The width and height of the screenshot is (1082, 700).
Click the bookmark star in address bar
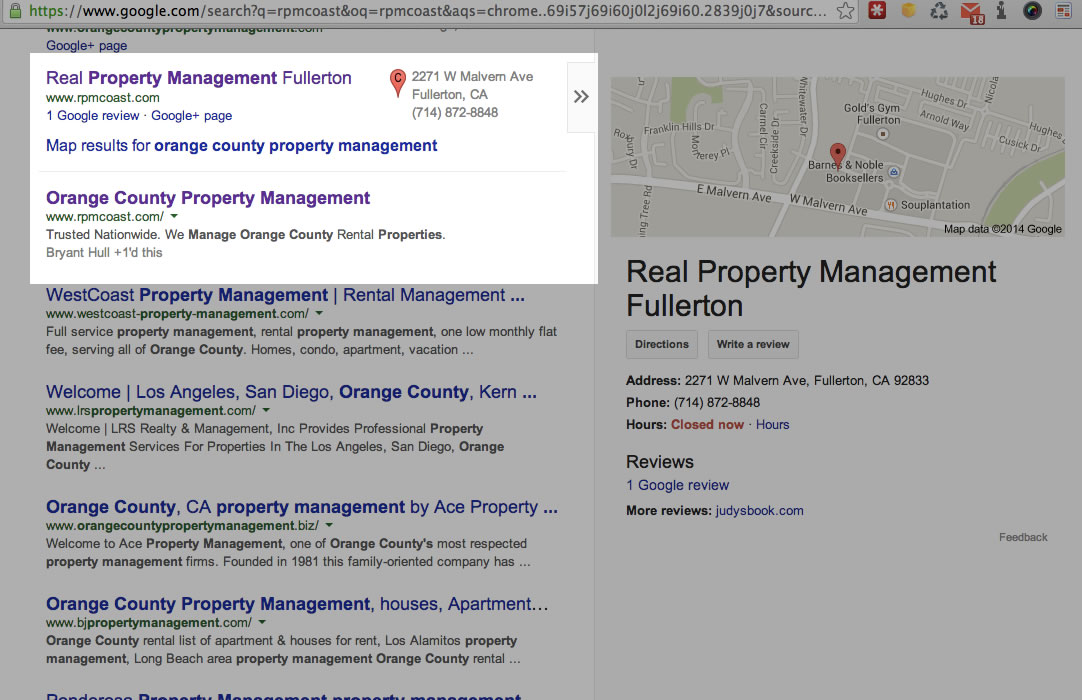(x=845, y=11)
